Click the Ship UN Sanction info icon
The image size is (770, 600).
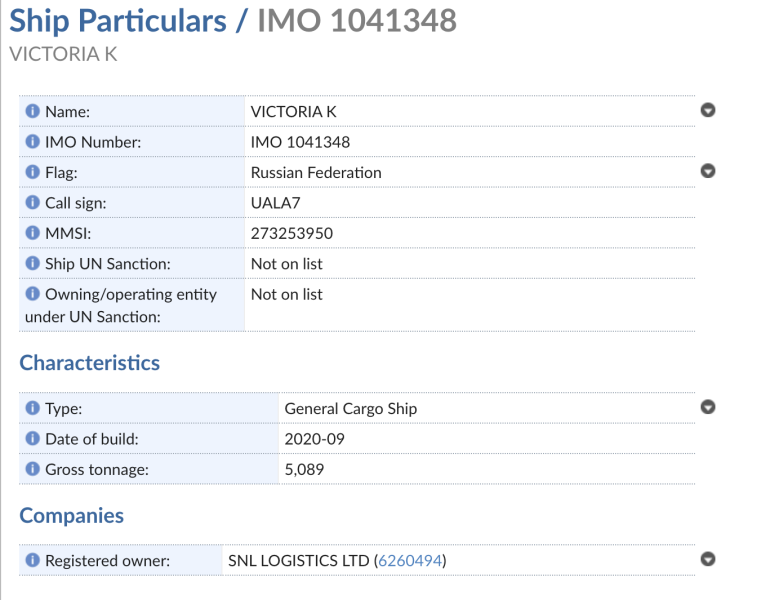click(x=33, y=264)
